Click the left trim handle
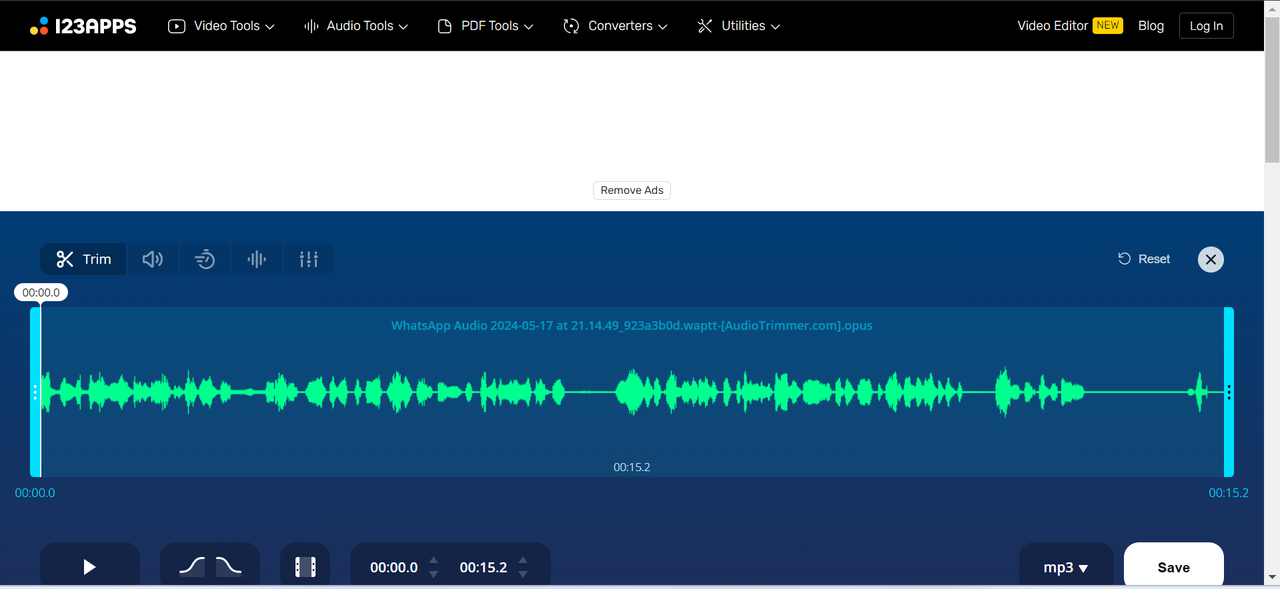 (35, 392)
